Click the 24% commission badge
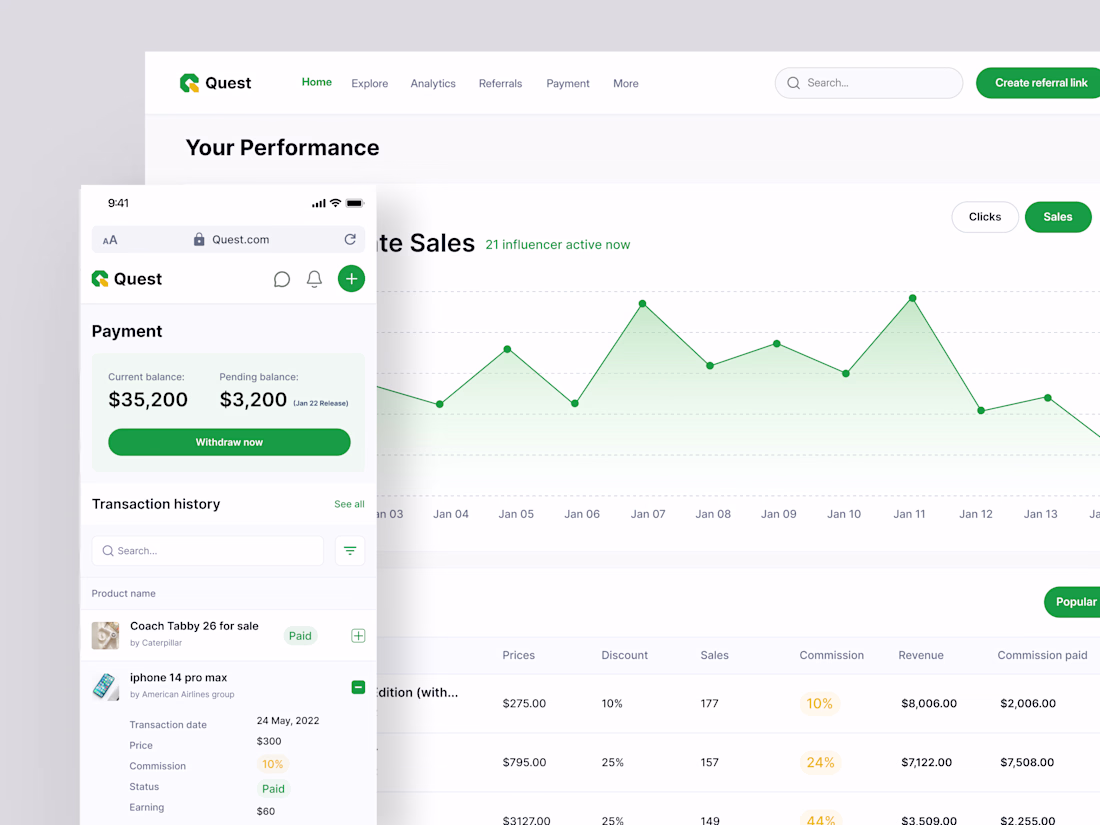 tap(820, 762)
